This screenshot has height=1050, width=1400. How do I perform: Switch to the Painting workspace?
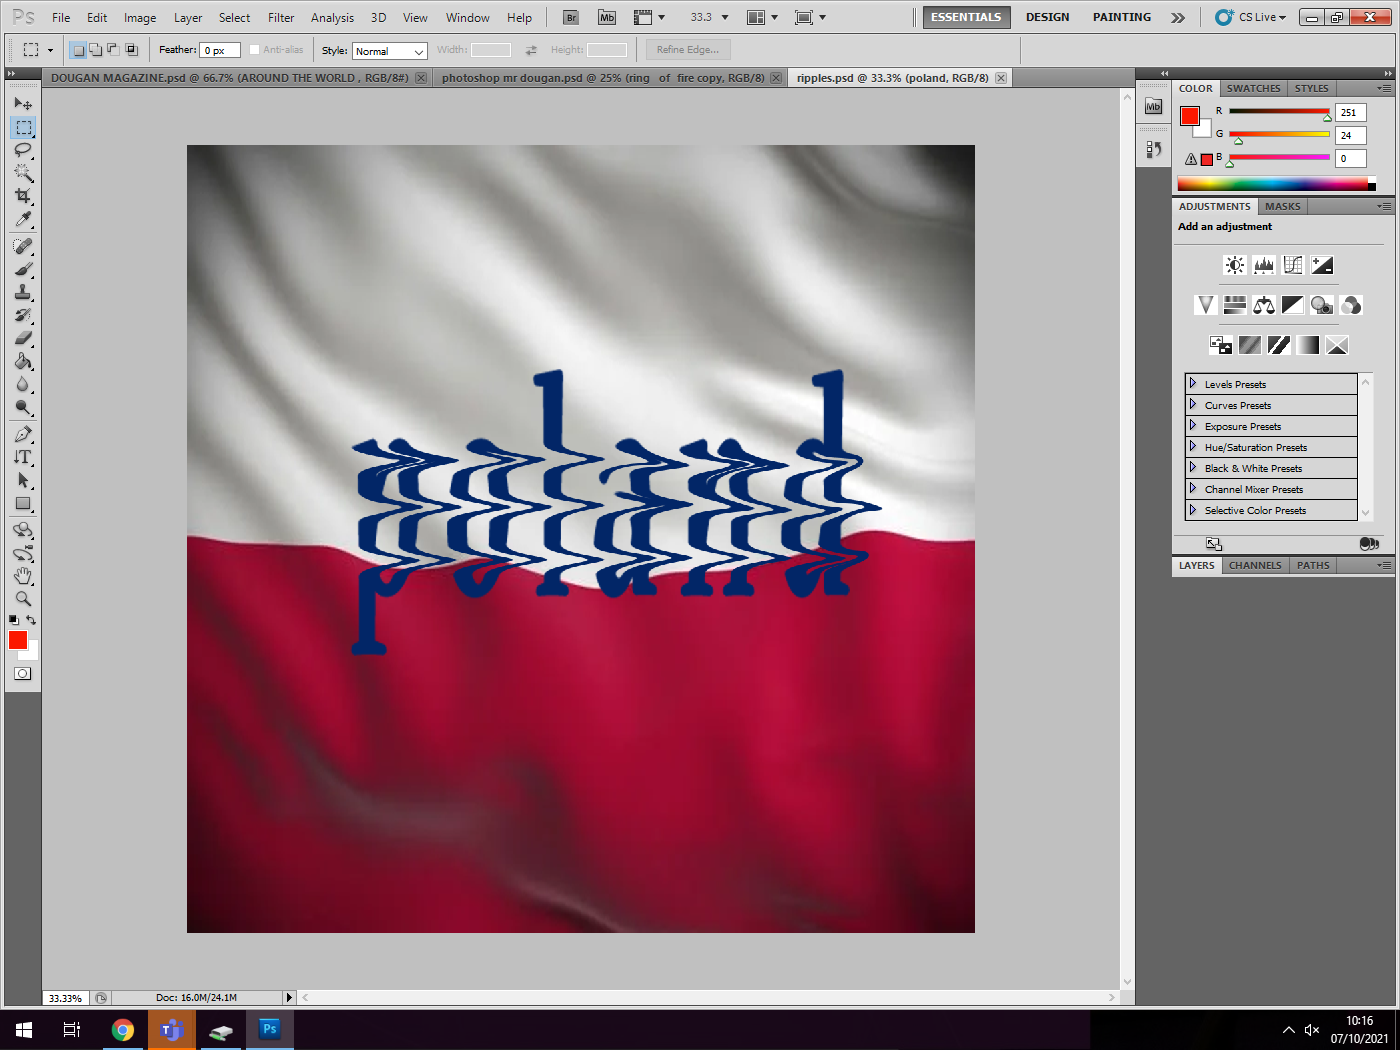(x=1122, y=17)
